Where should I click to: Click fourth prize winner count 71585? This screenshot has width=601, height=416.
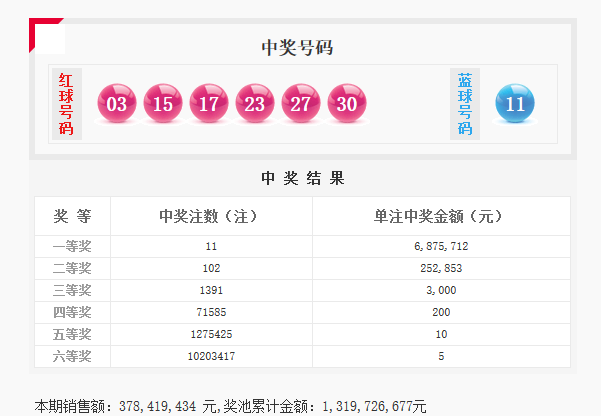[211, 312]
